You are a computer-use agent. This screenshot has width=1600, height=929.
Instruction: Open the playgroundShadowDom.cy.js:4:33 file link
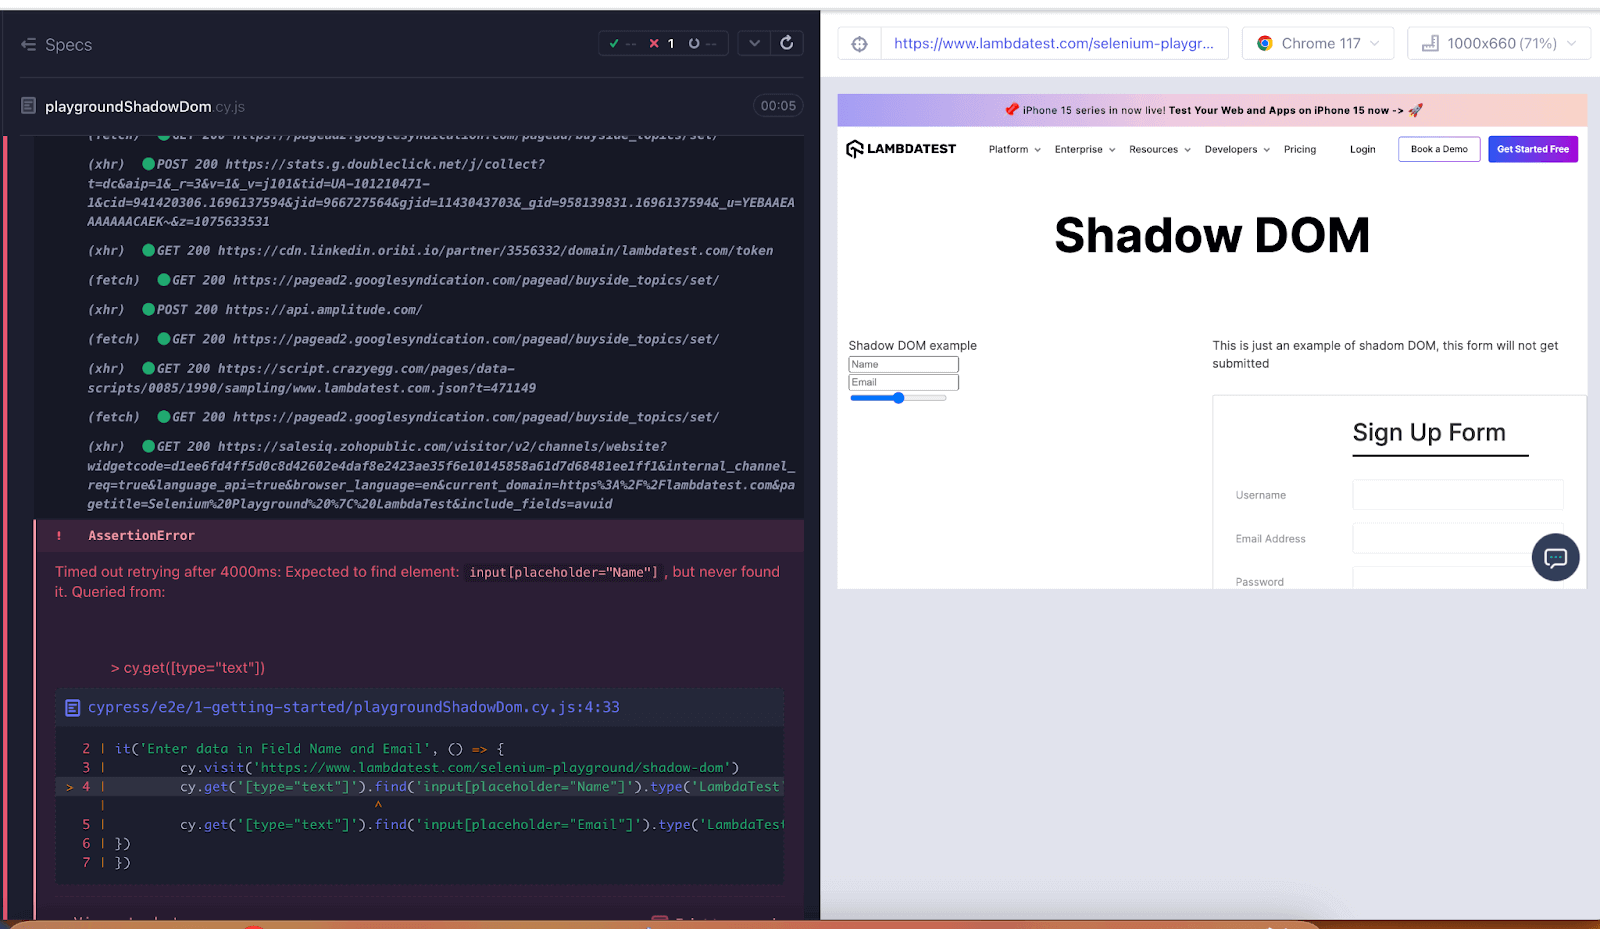[353, 707]
